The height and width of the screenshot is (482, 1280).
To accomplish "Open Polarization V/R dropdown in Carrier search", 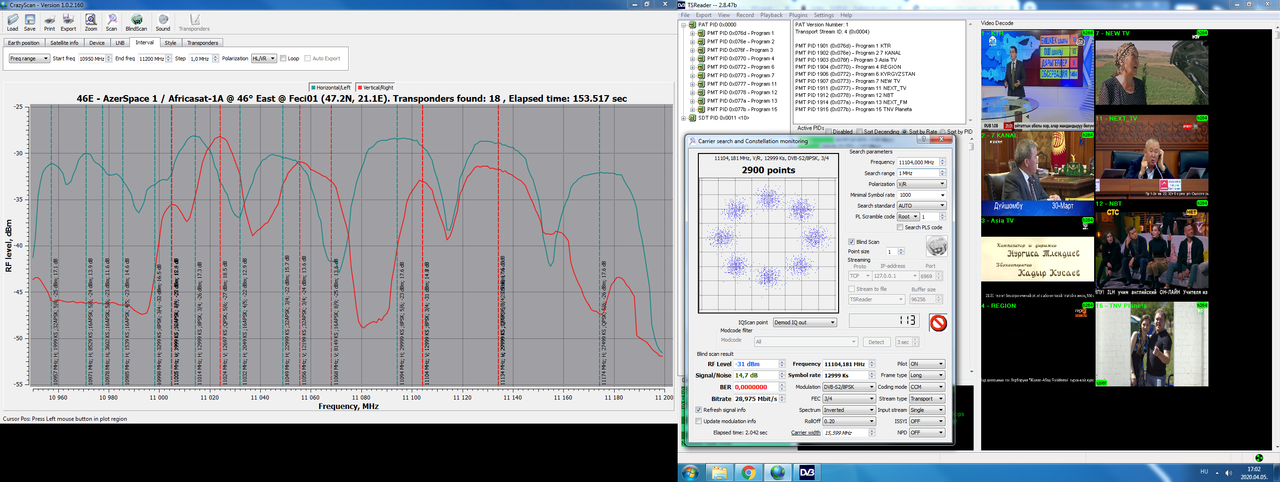I will 921,184.
